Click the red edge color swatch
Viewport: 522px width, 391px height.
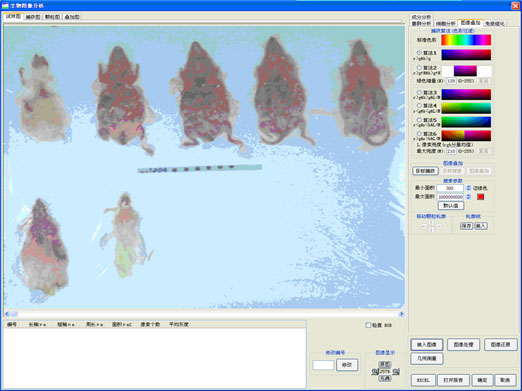point(480,197)
